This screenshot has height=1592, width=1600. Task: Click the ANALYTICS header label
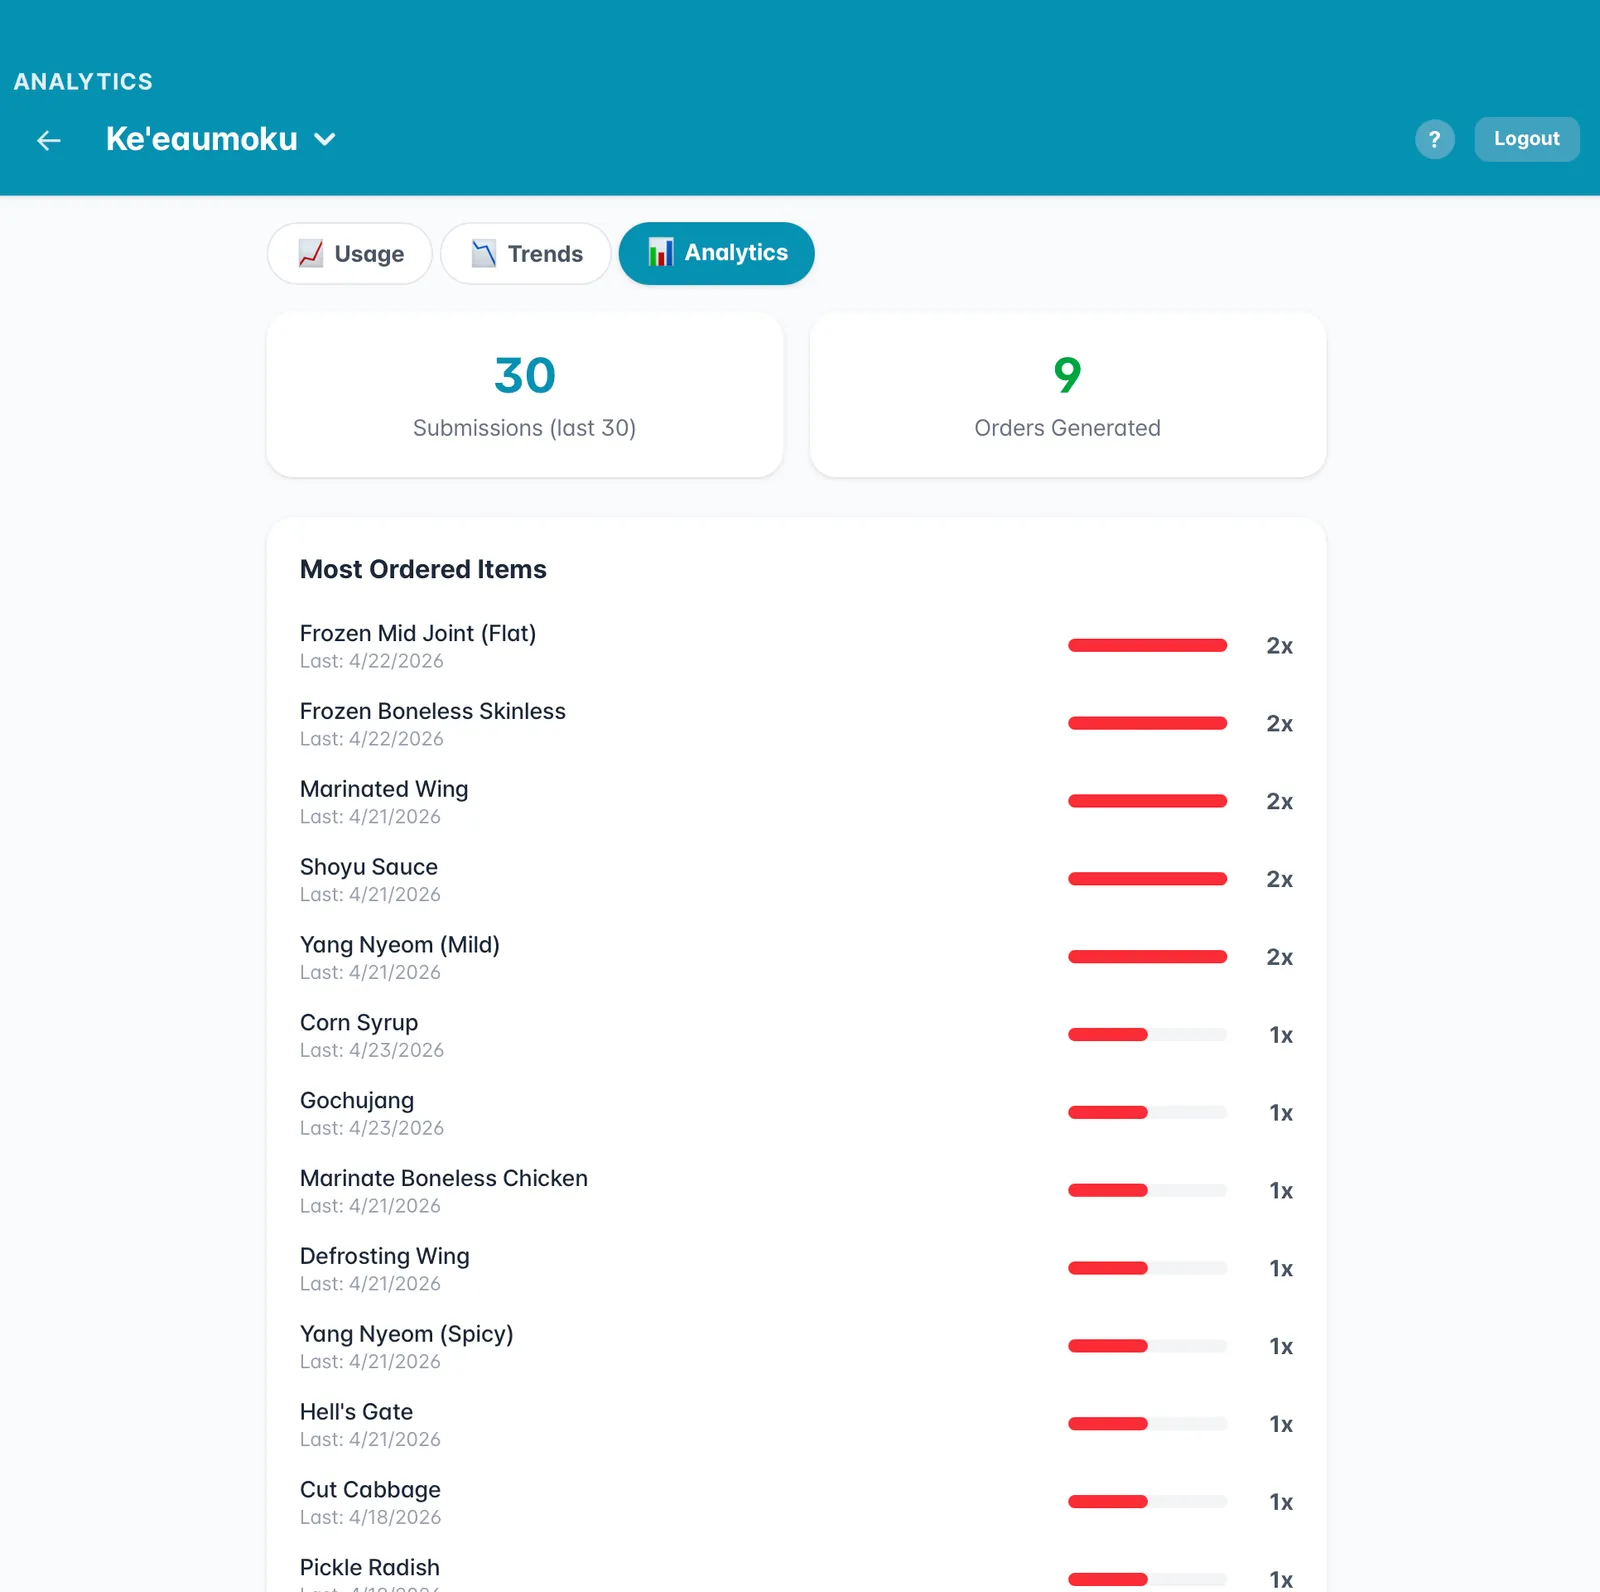click(83, 82)
